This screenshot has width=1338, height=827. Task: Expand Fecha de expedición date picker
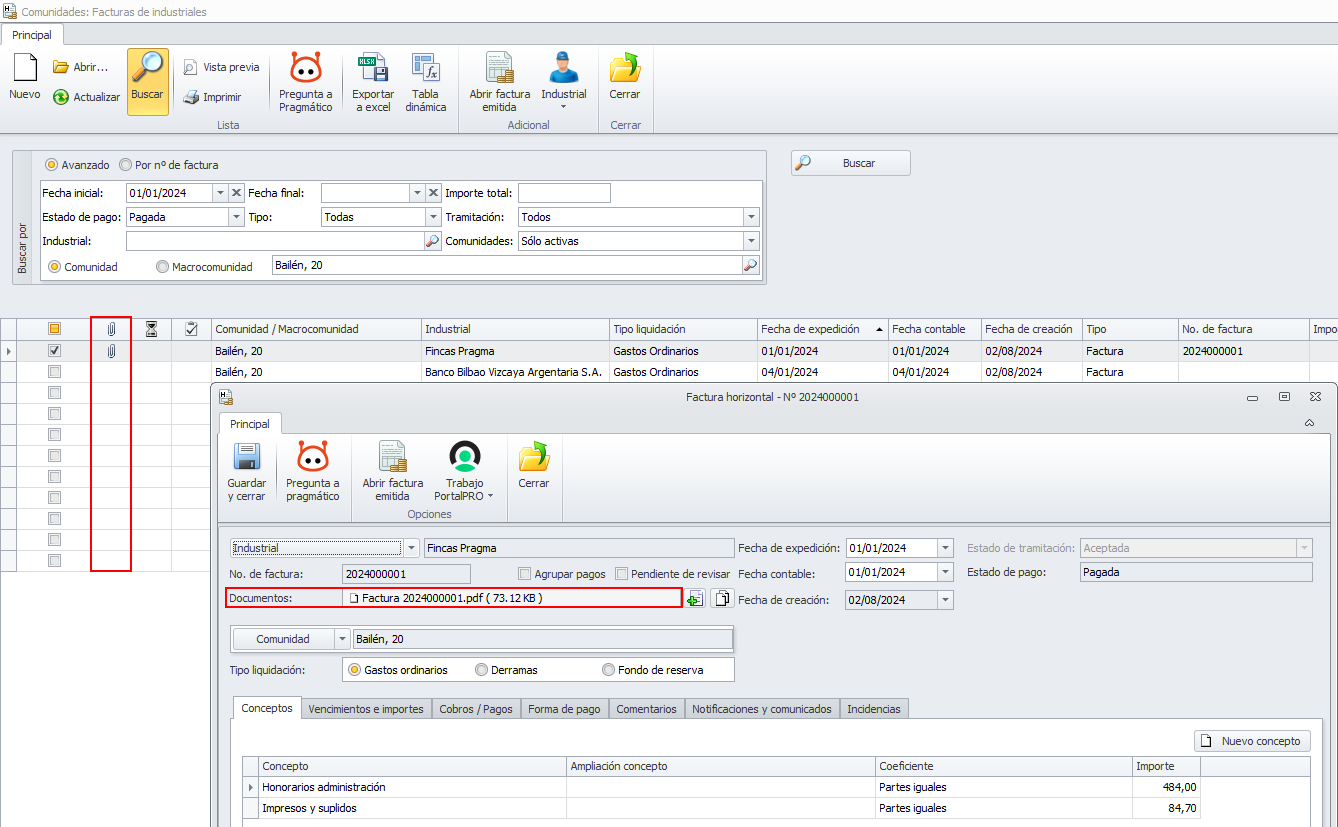pos(945,548)
